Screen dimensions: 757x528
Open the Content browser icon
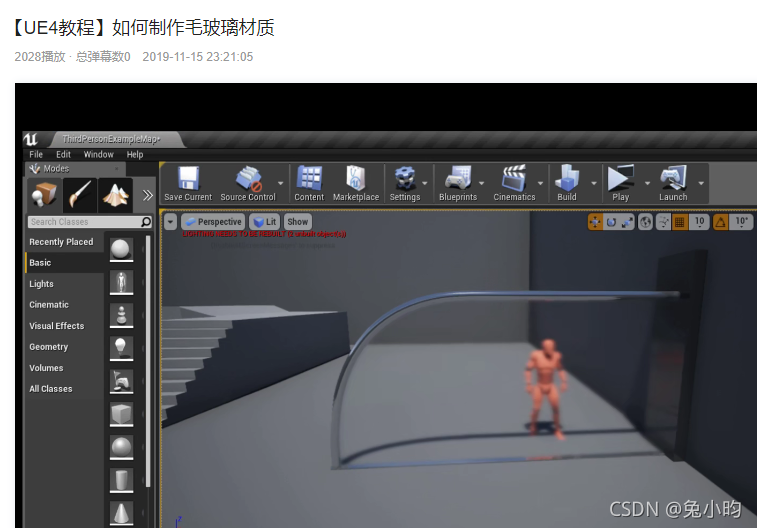[x=309, y=183]
